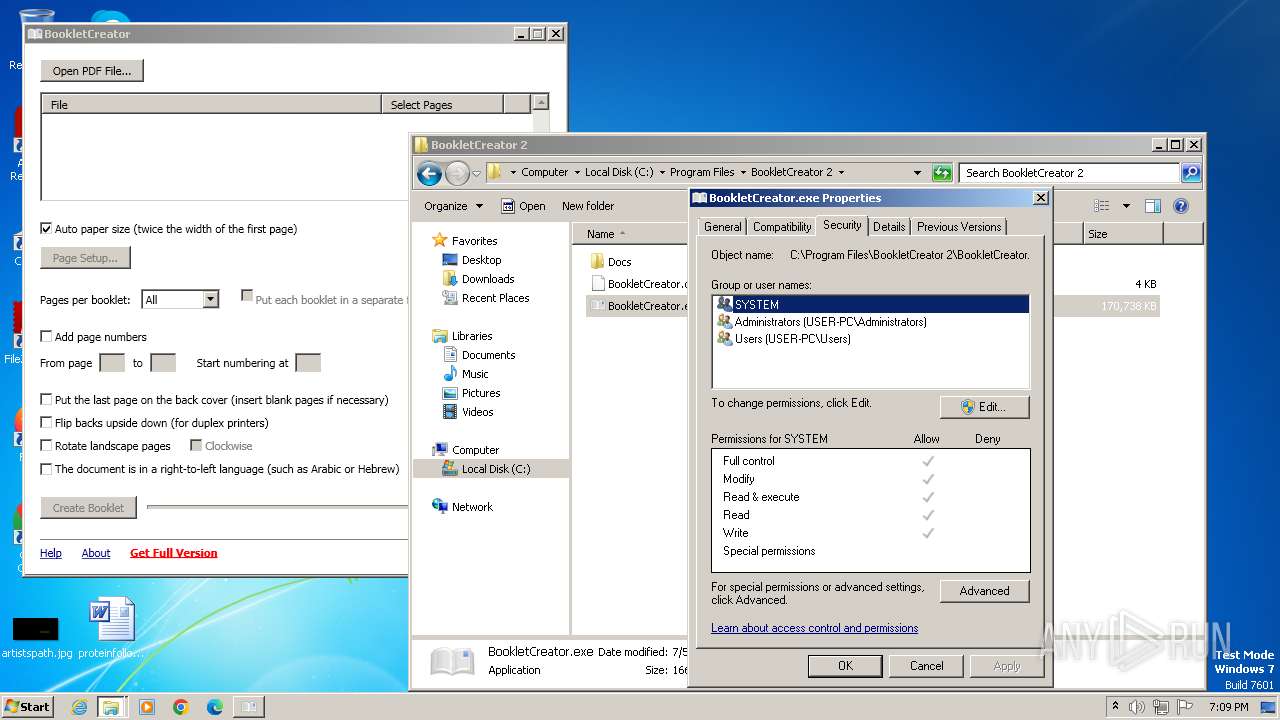1280x720 pixels.
Task: Click the search magnifier icon in Explorer
Action: 1190,172
